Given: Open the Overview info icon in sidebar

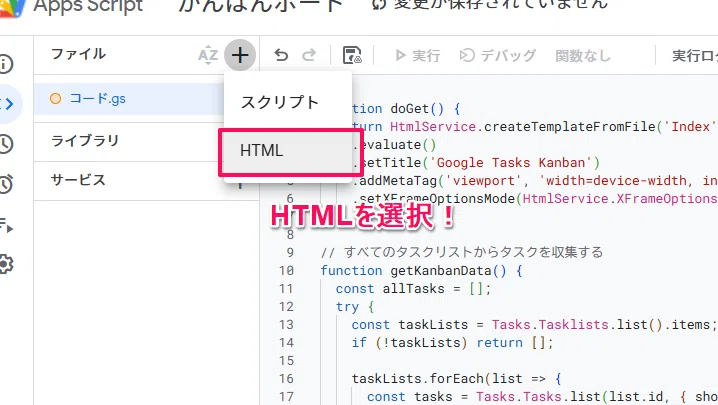Looking at the screenshot, I should pos(6,64).
